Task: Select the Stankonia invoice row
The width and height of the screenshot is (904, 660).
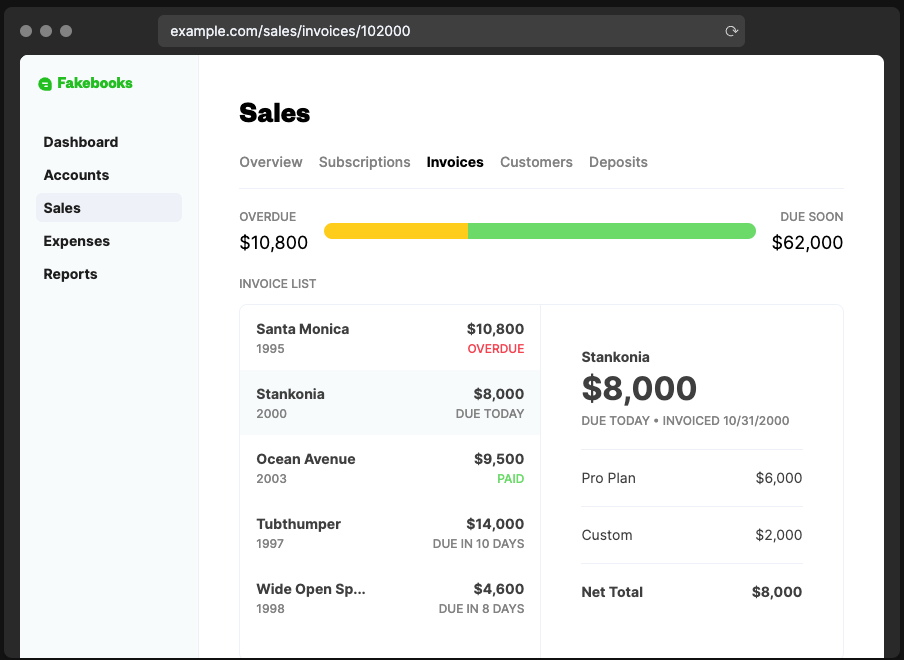Action: coord(390,403)
